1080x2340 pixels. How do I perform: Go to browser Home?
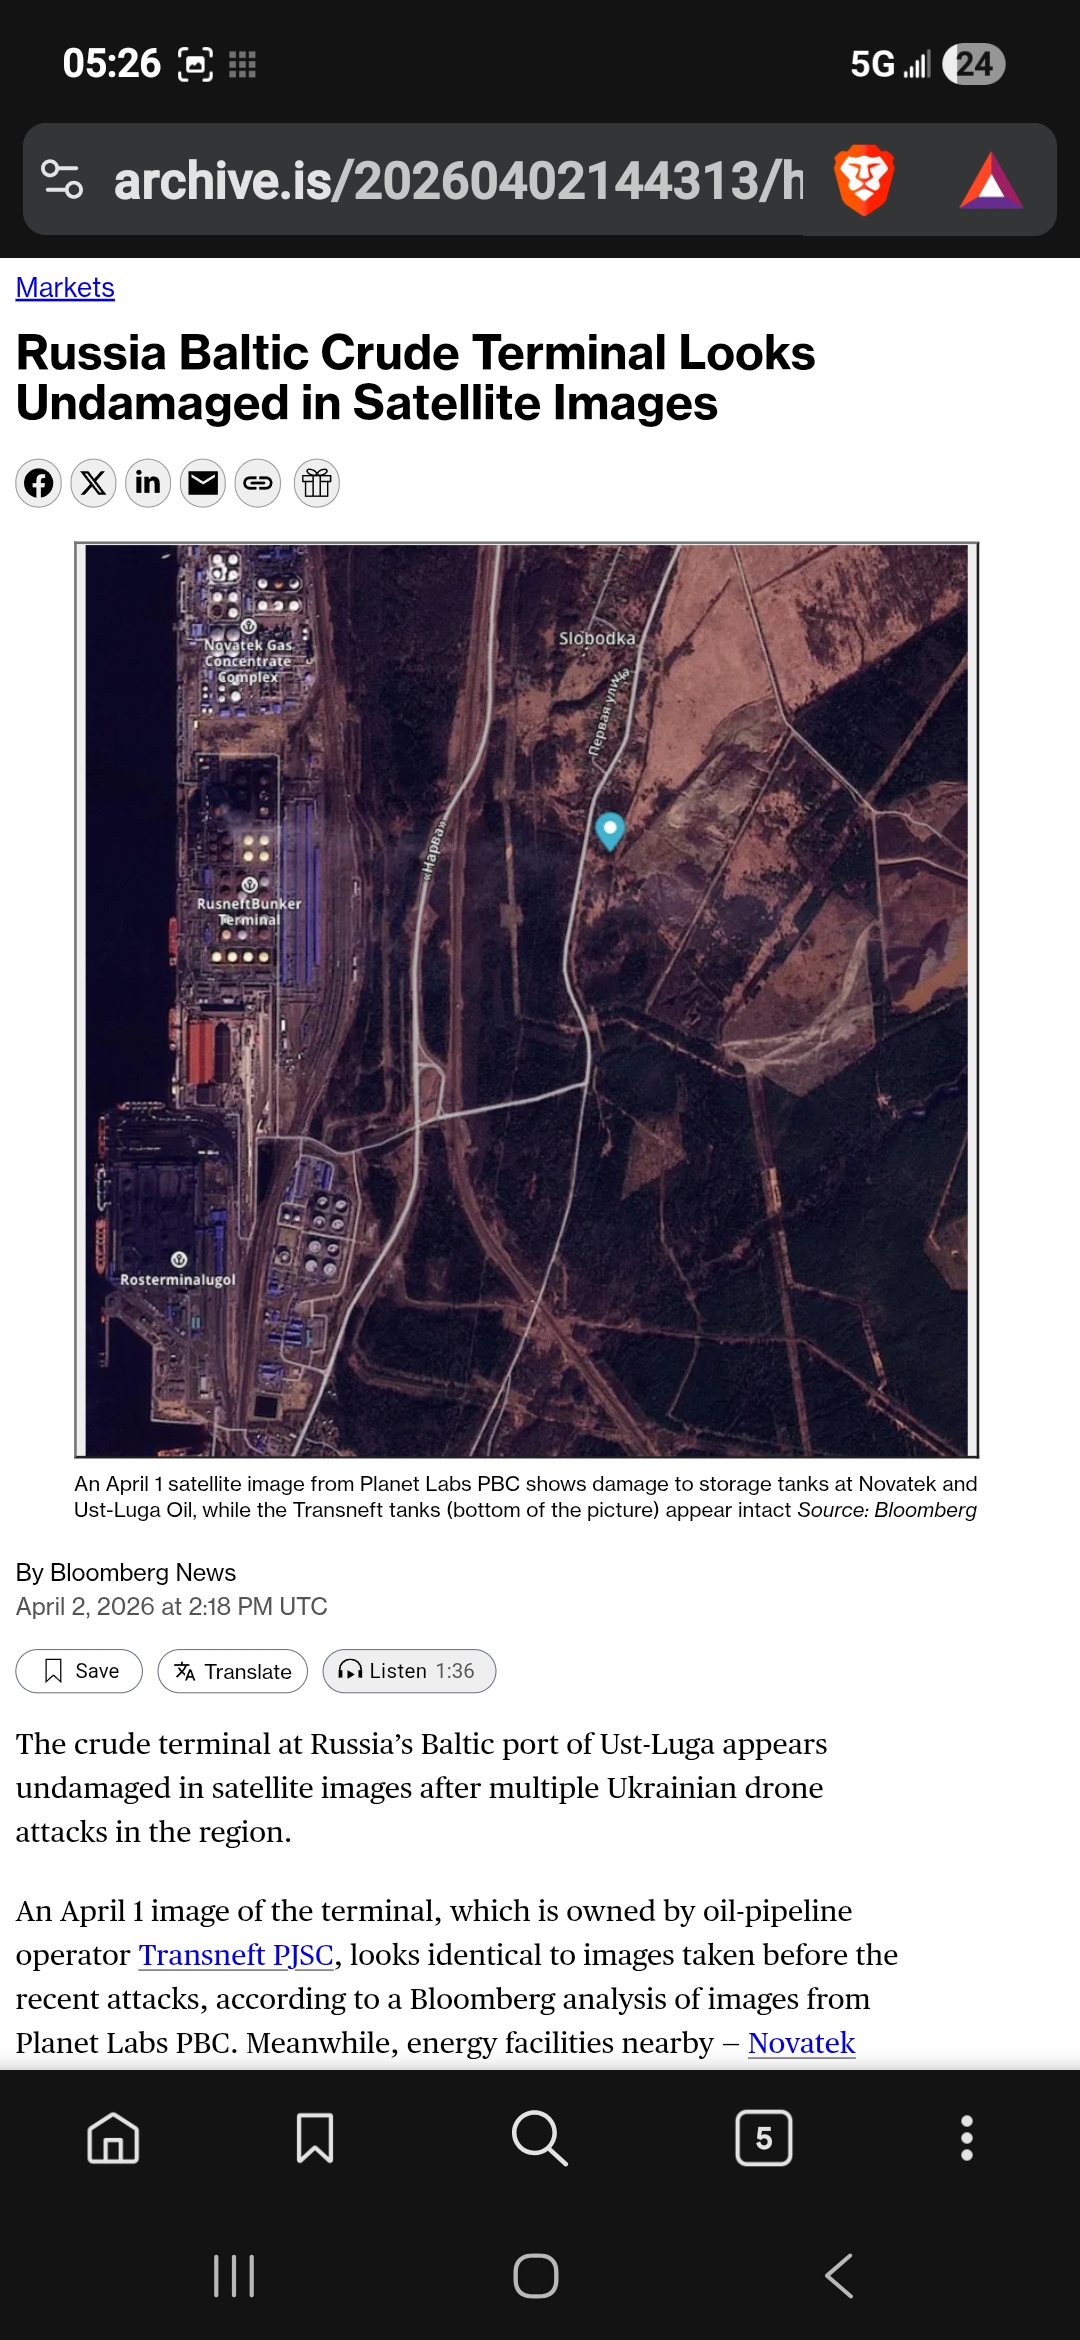(113, 2138)
